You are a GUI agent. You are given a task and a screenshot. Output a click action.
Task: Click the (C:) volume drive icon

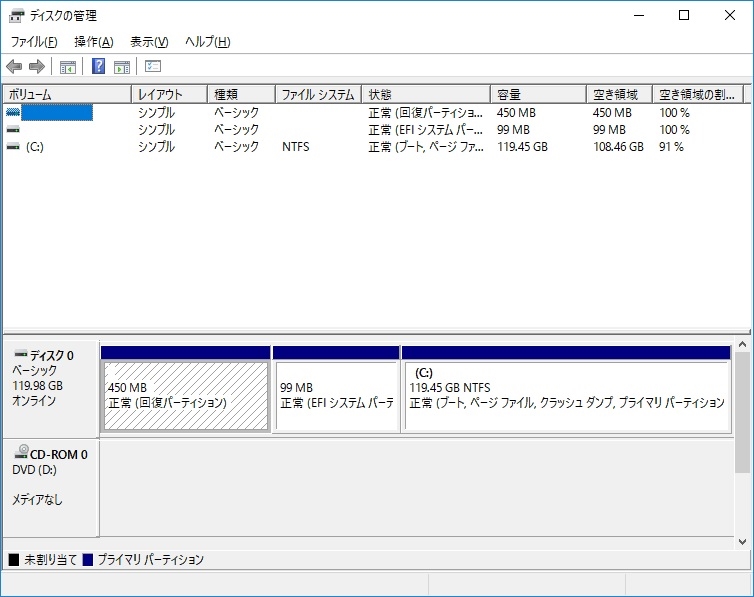click(13, 146)
